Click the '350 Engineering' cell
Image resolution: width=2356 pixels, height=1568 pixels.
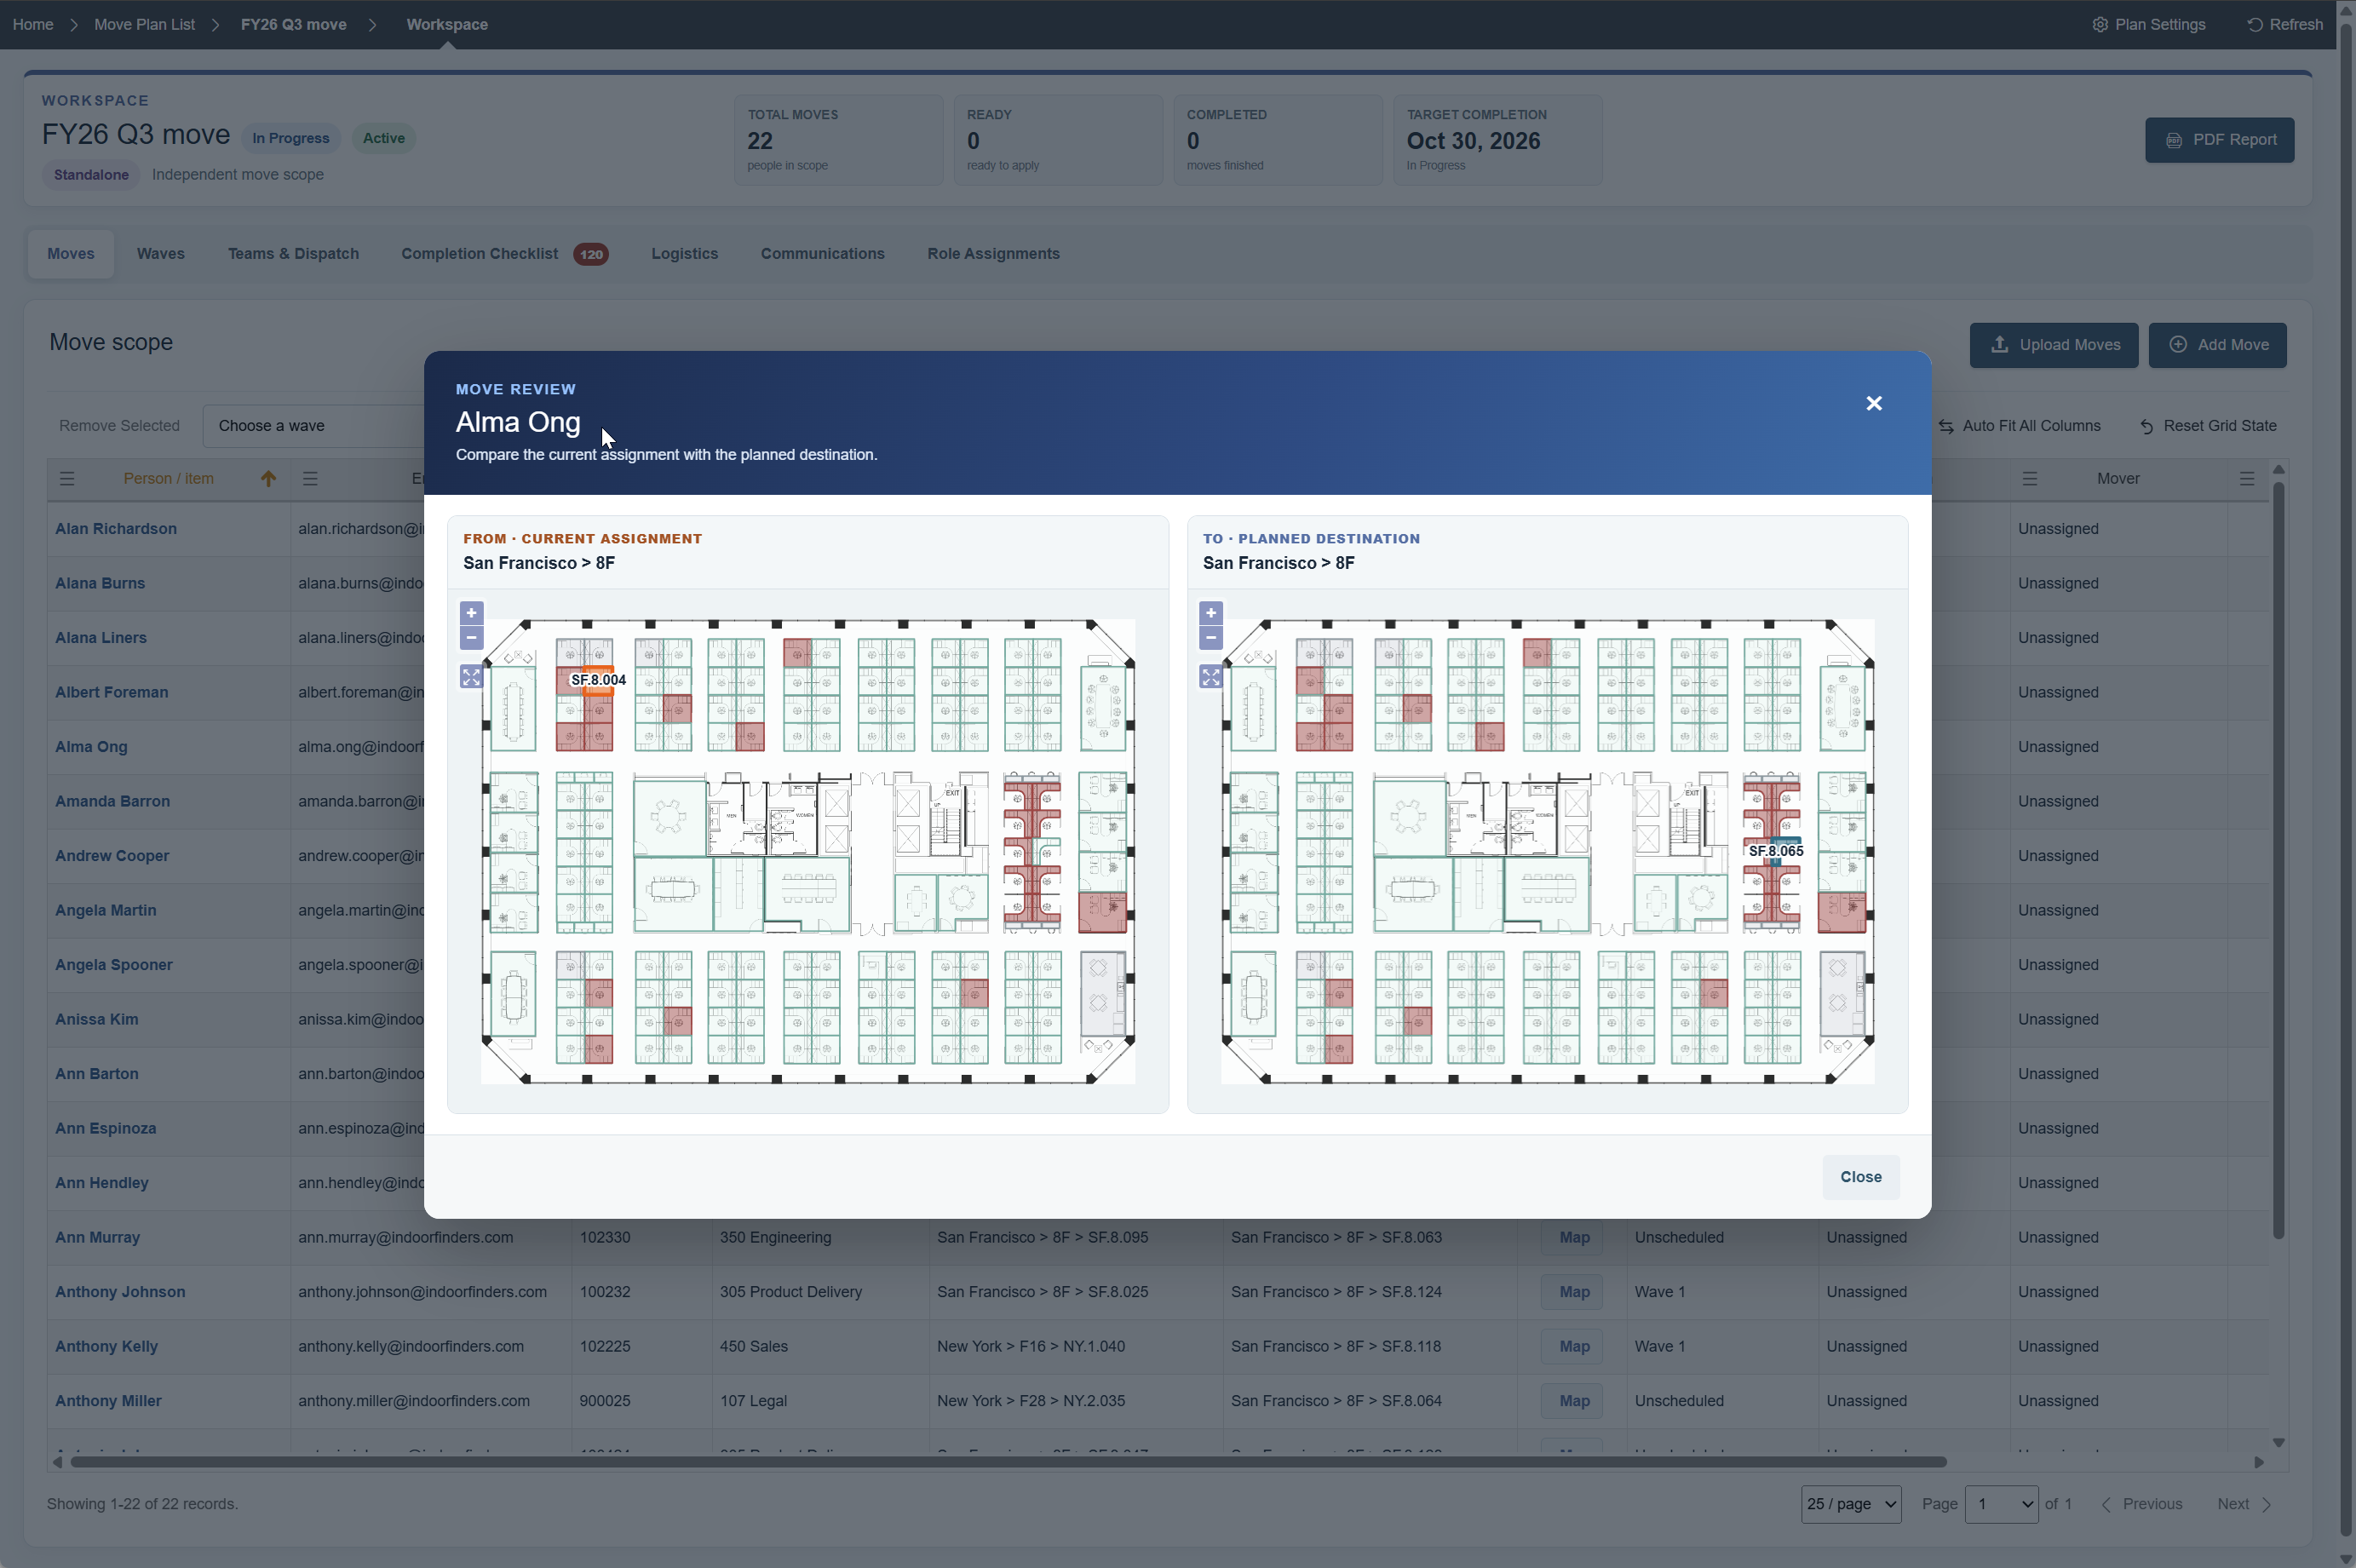[820, 1238]
